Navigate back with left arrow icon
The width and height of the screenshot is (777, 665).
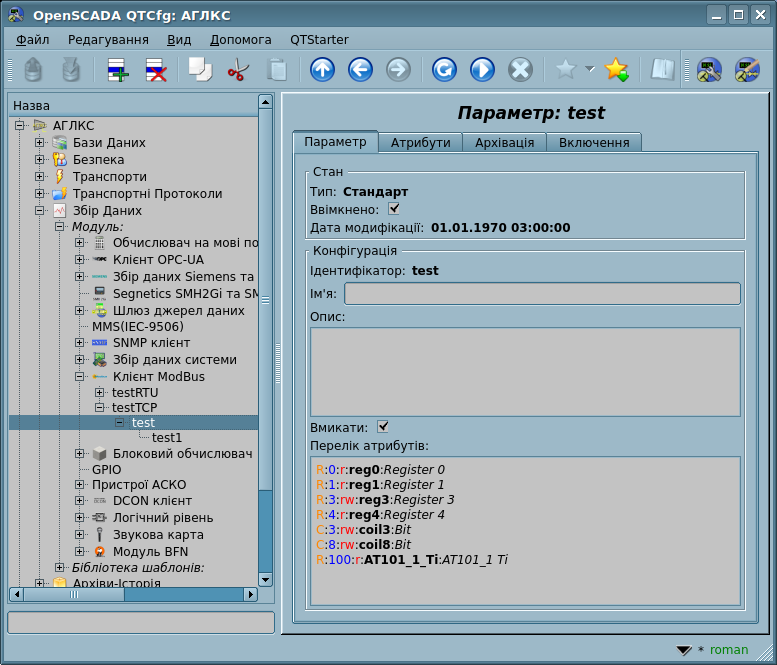coord(360,69)
